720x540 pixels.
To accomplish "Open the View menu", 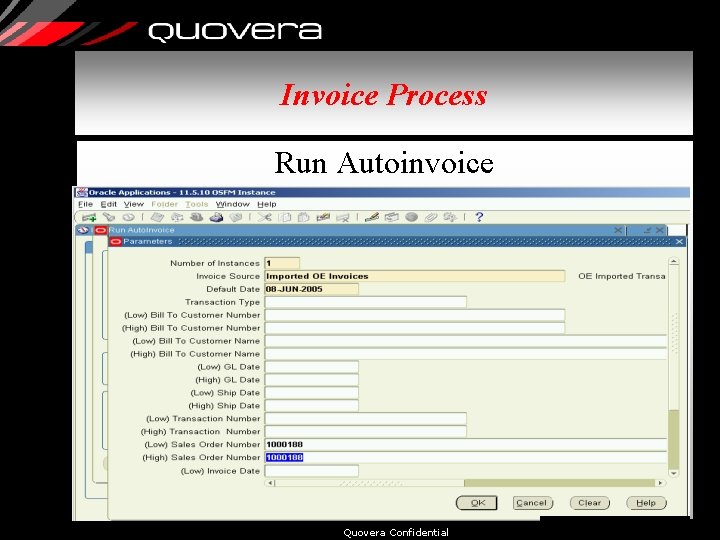I will (x=134, y=204).
